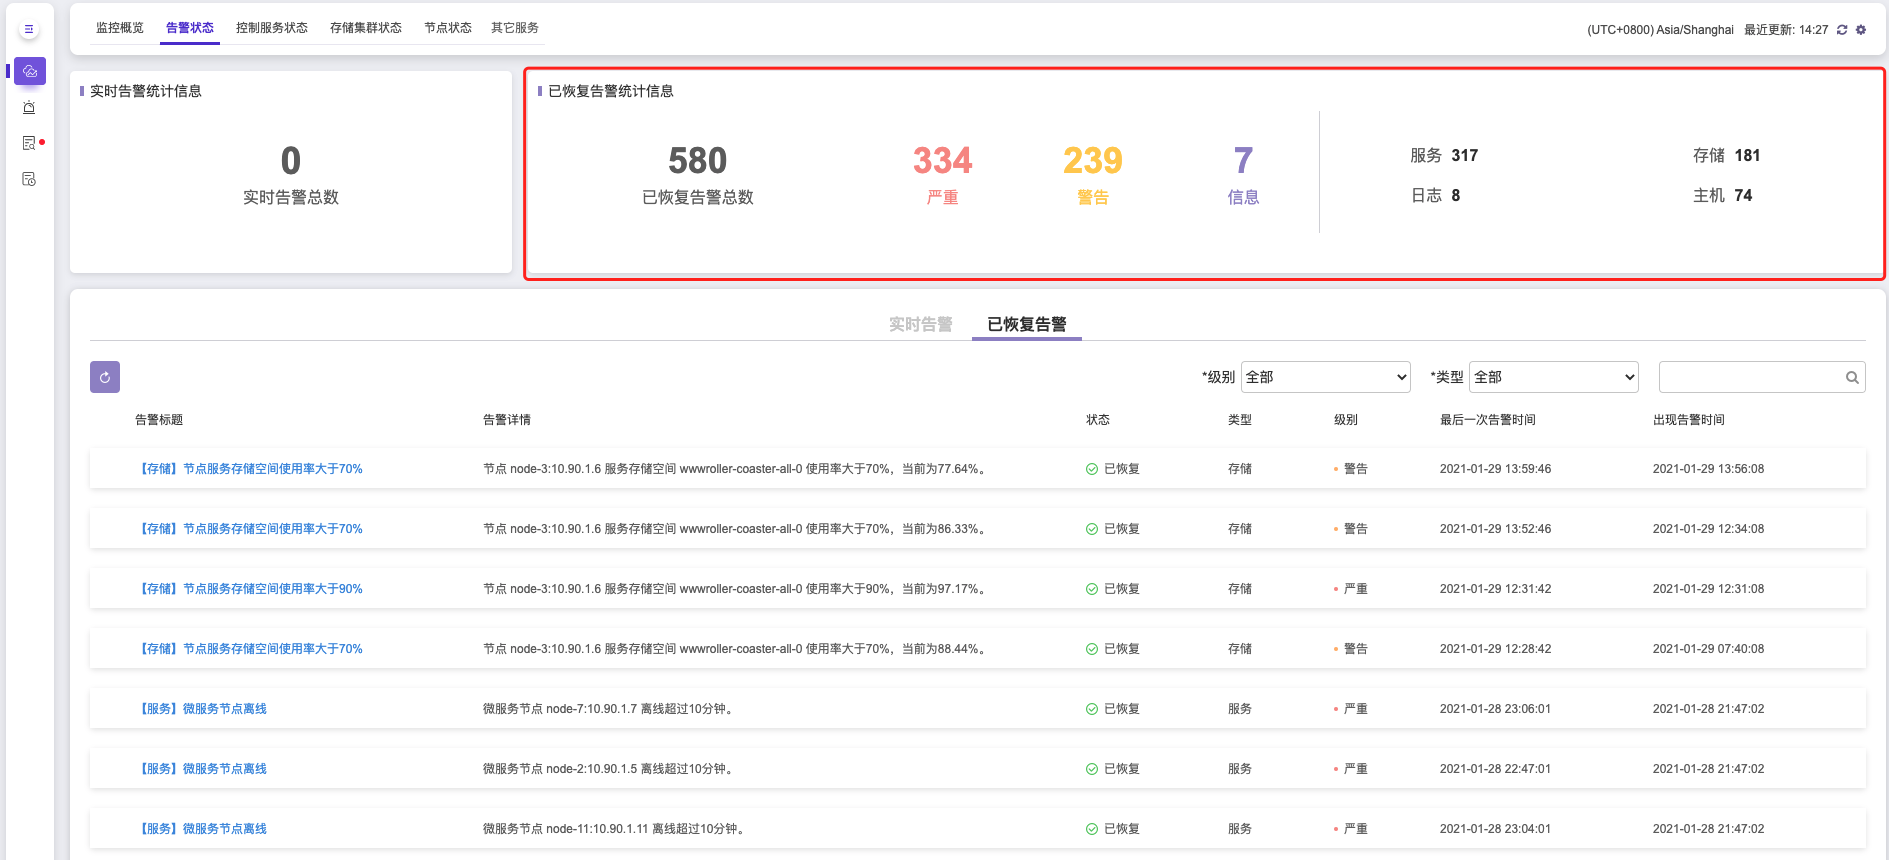
Task: Open the scheduled report sidebar icon
Action: coord(29,179)
